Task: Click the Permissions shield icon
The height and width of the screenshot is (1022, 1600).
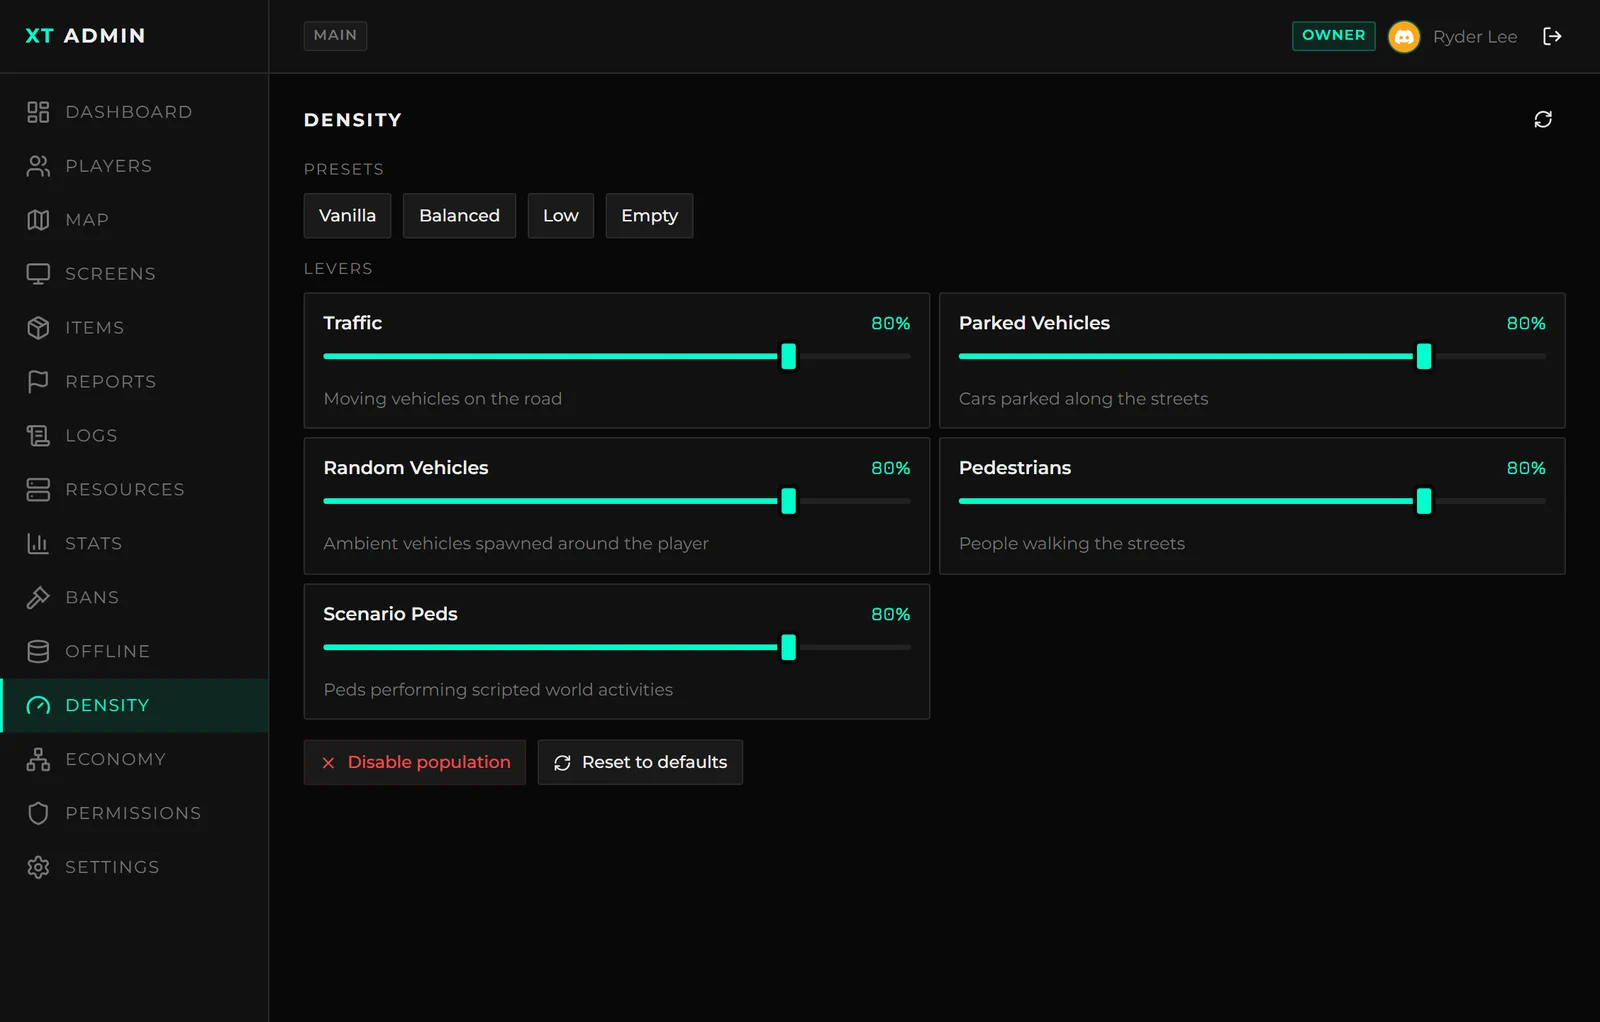Action: [38, 814]
